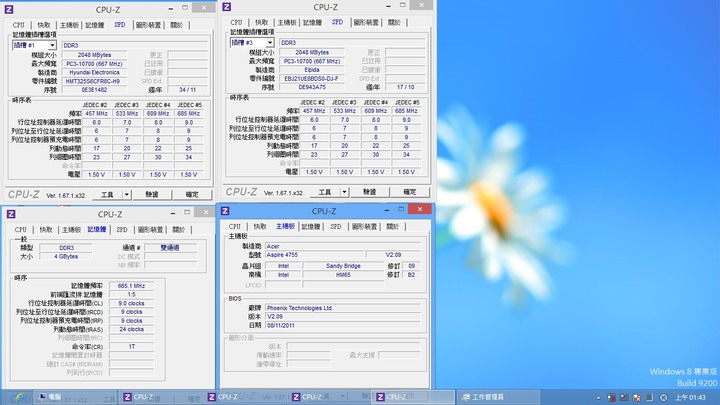Click the model value Aspire 4755
Image resolution: width=720 pixels, height=405 pixels.
click(314, 254)
